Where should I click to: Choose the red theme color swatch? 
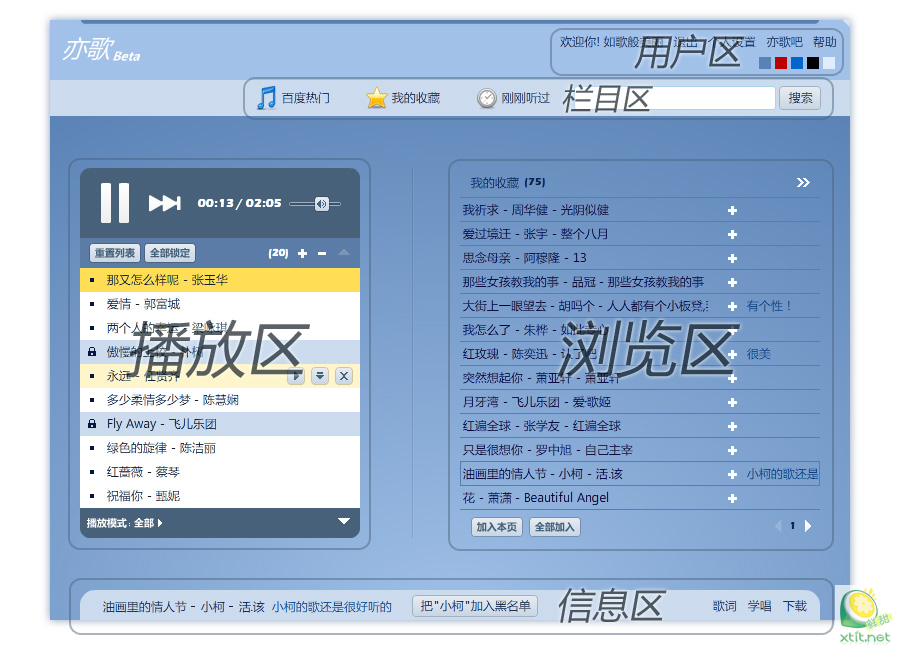pyautogui.click(x=781, y=63)
